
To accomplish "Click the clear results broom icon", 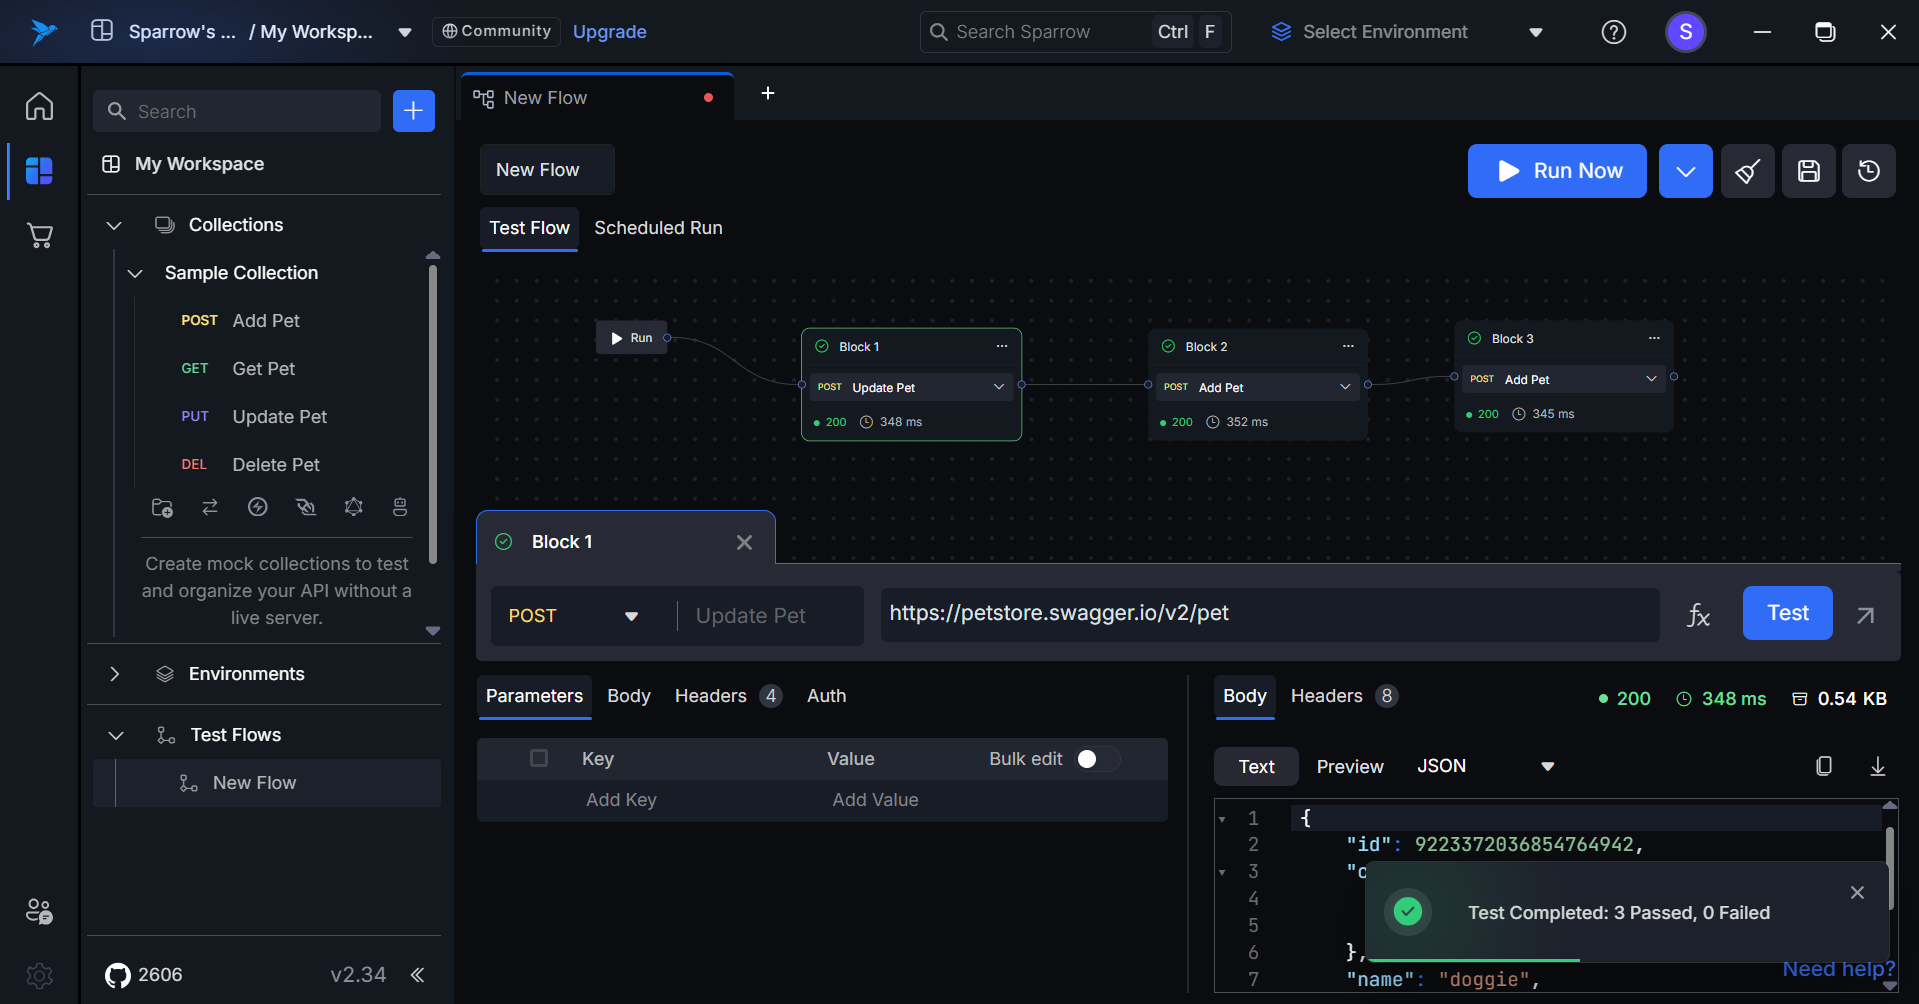I will [x=1747, y=171].
